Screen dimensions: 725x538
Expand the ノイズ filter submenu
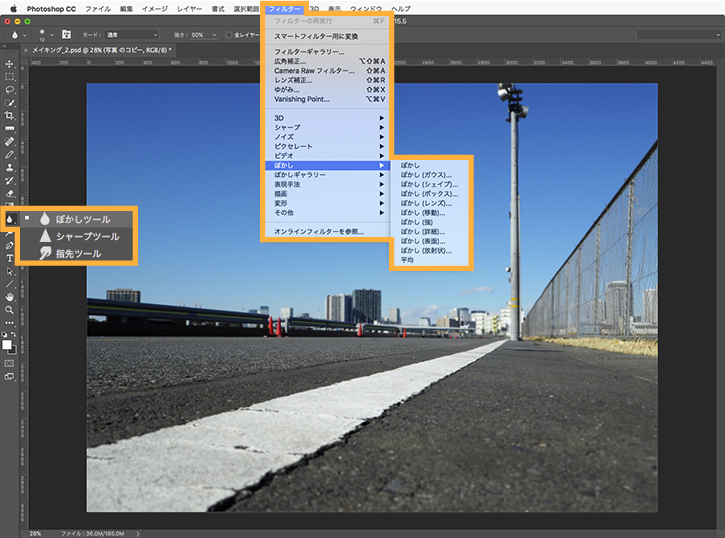coord(329,137)
